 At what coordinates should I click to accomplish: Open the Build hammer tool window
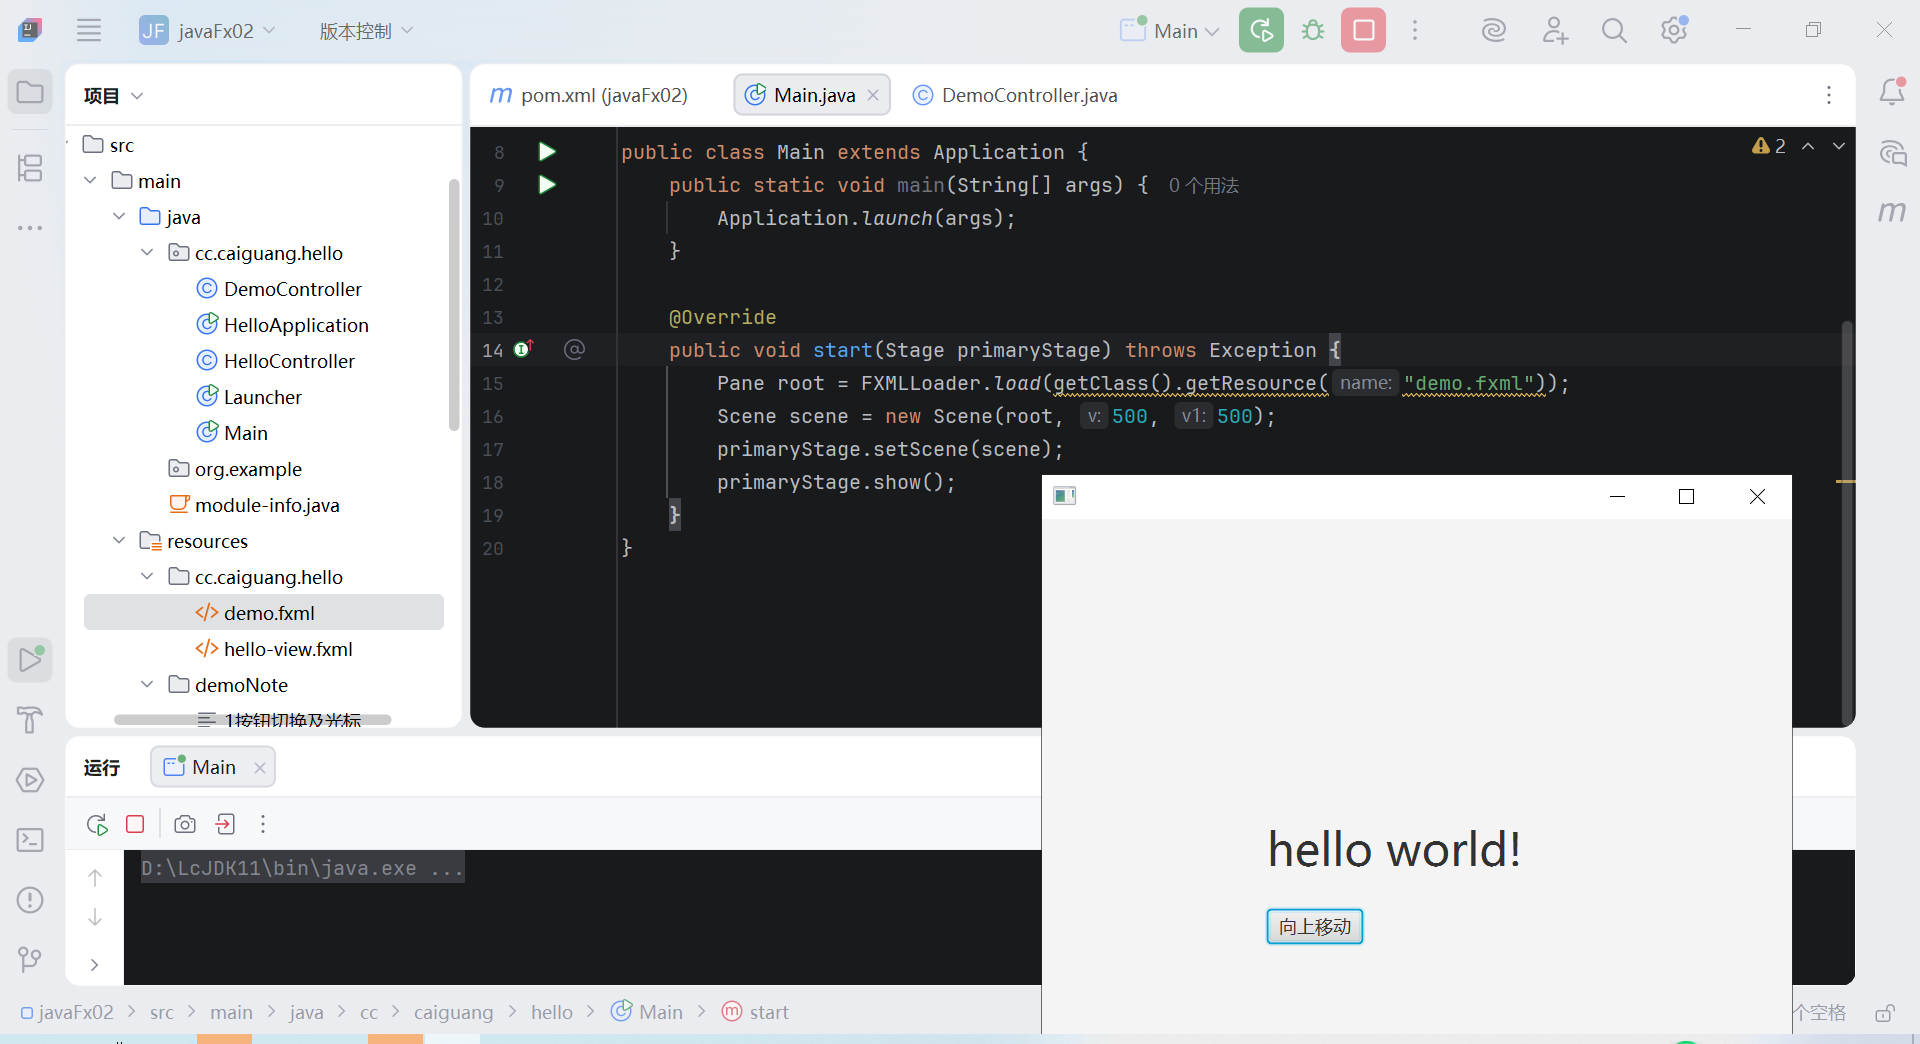click(x=30, y=719)
